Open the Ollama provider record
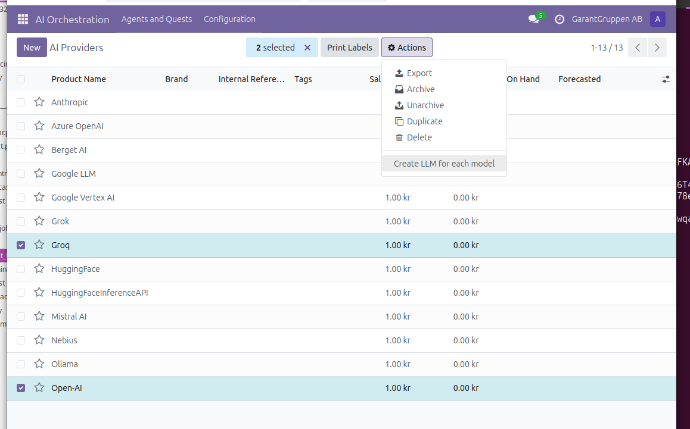The image size is (690, 429). (x=65, y=364)
